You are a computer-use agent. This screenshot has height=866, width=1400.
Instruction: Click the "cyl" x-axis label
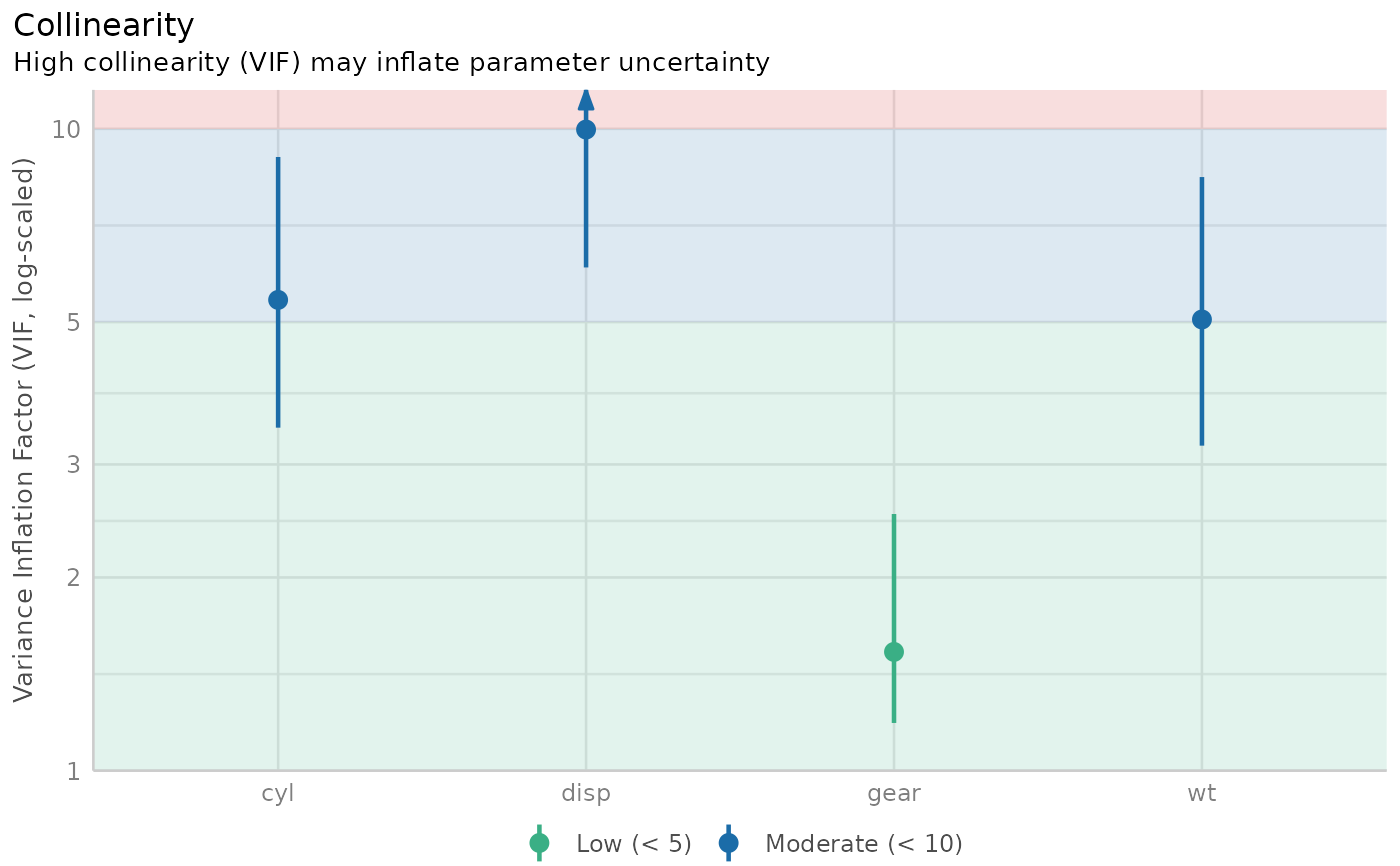tap(278, 794)
